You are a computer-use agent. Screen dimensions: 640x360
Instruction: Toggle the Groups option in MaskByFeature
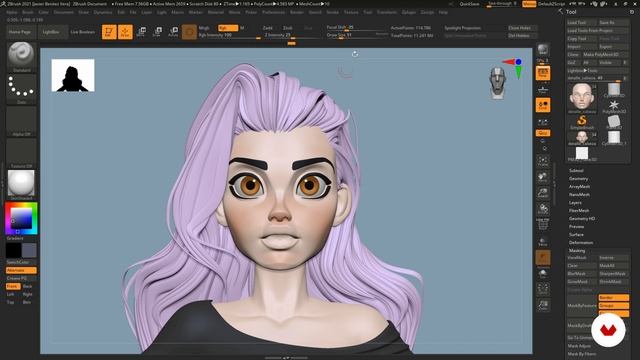click(613, 305)
